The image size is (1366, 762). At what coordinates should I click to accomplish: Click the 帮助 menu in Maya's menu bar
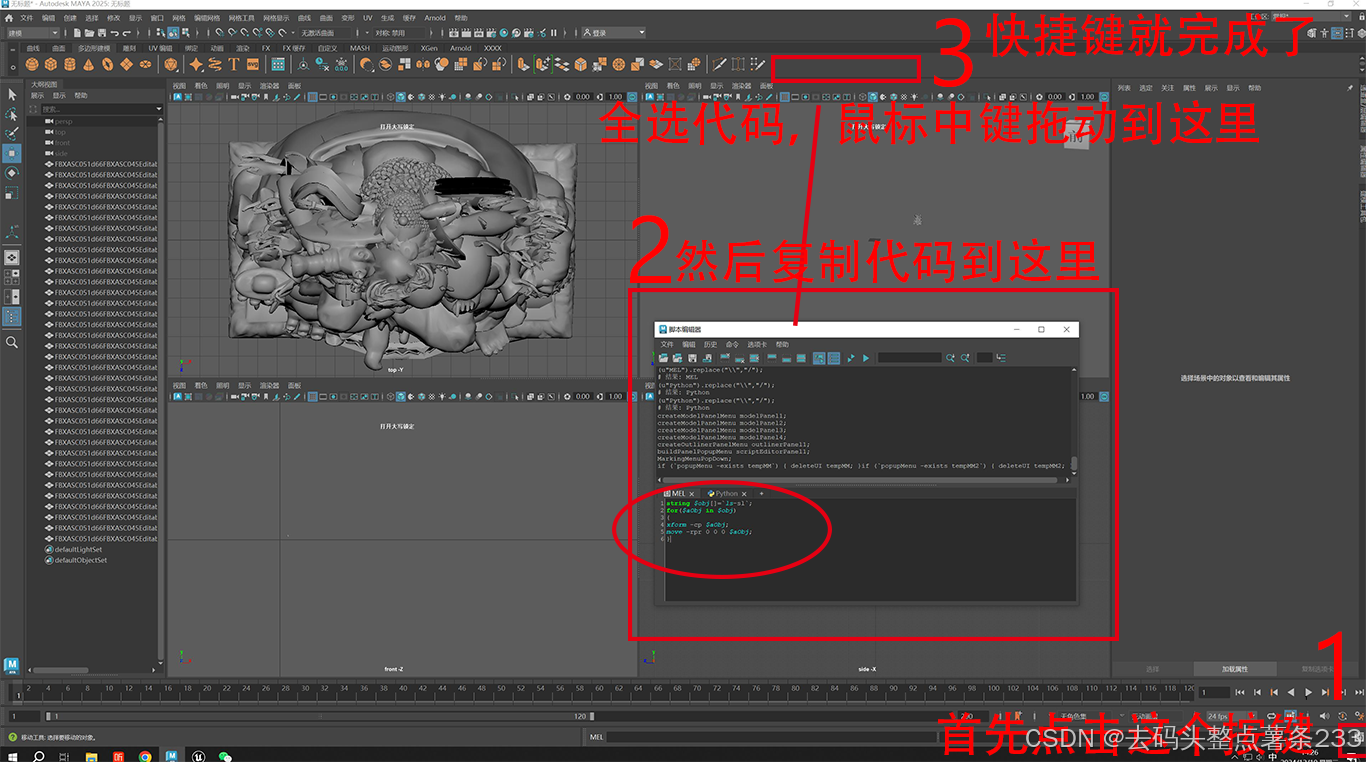tap(459, 17)
